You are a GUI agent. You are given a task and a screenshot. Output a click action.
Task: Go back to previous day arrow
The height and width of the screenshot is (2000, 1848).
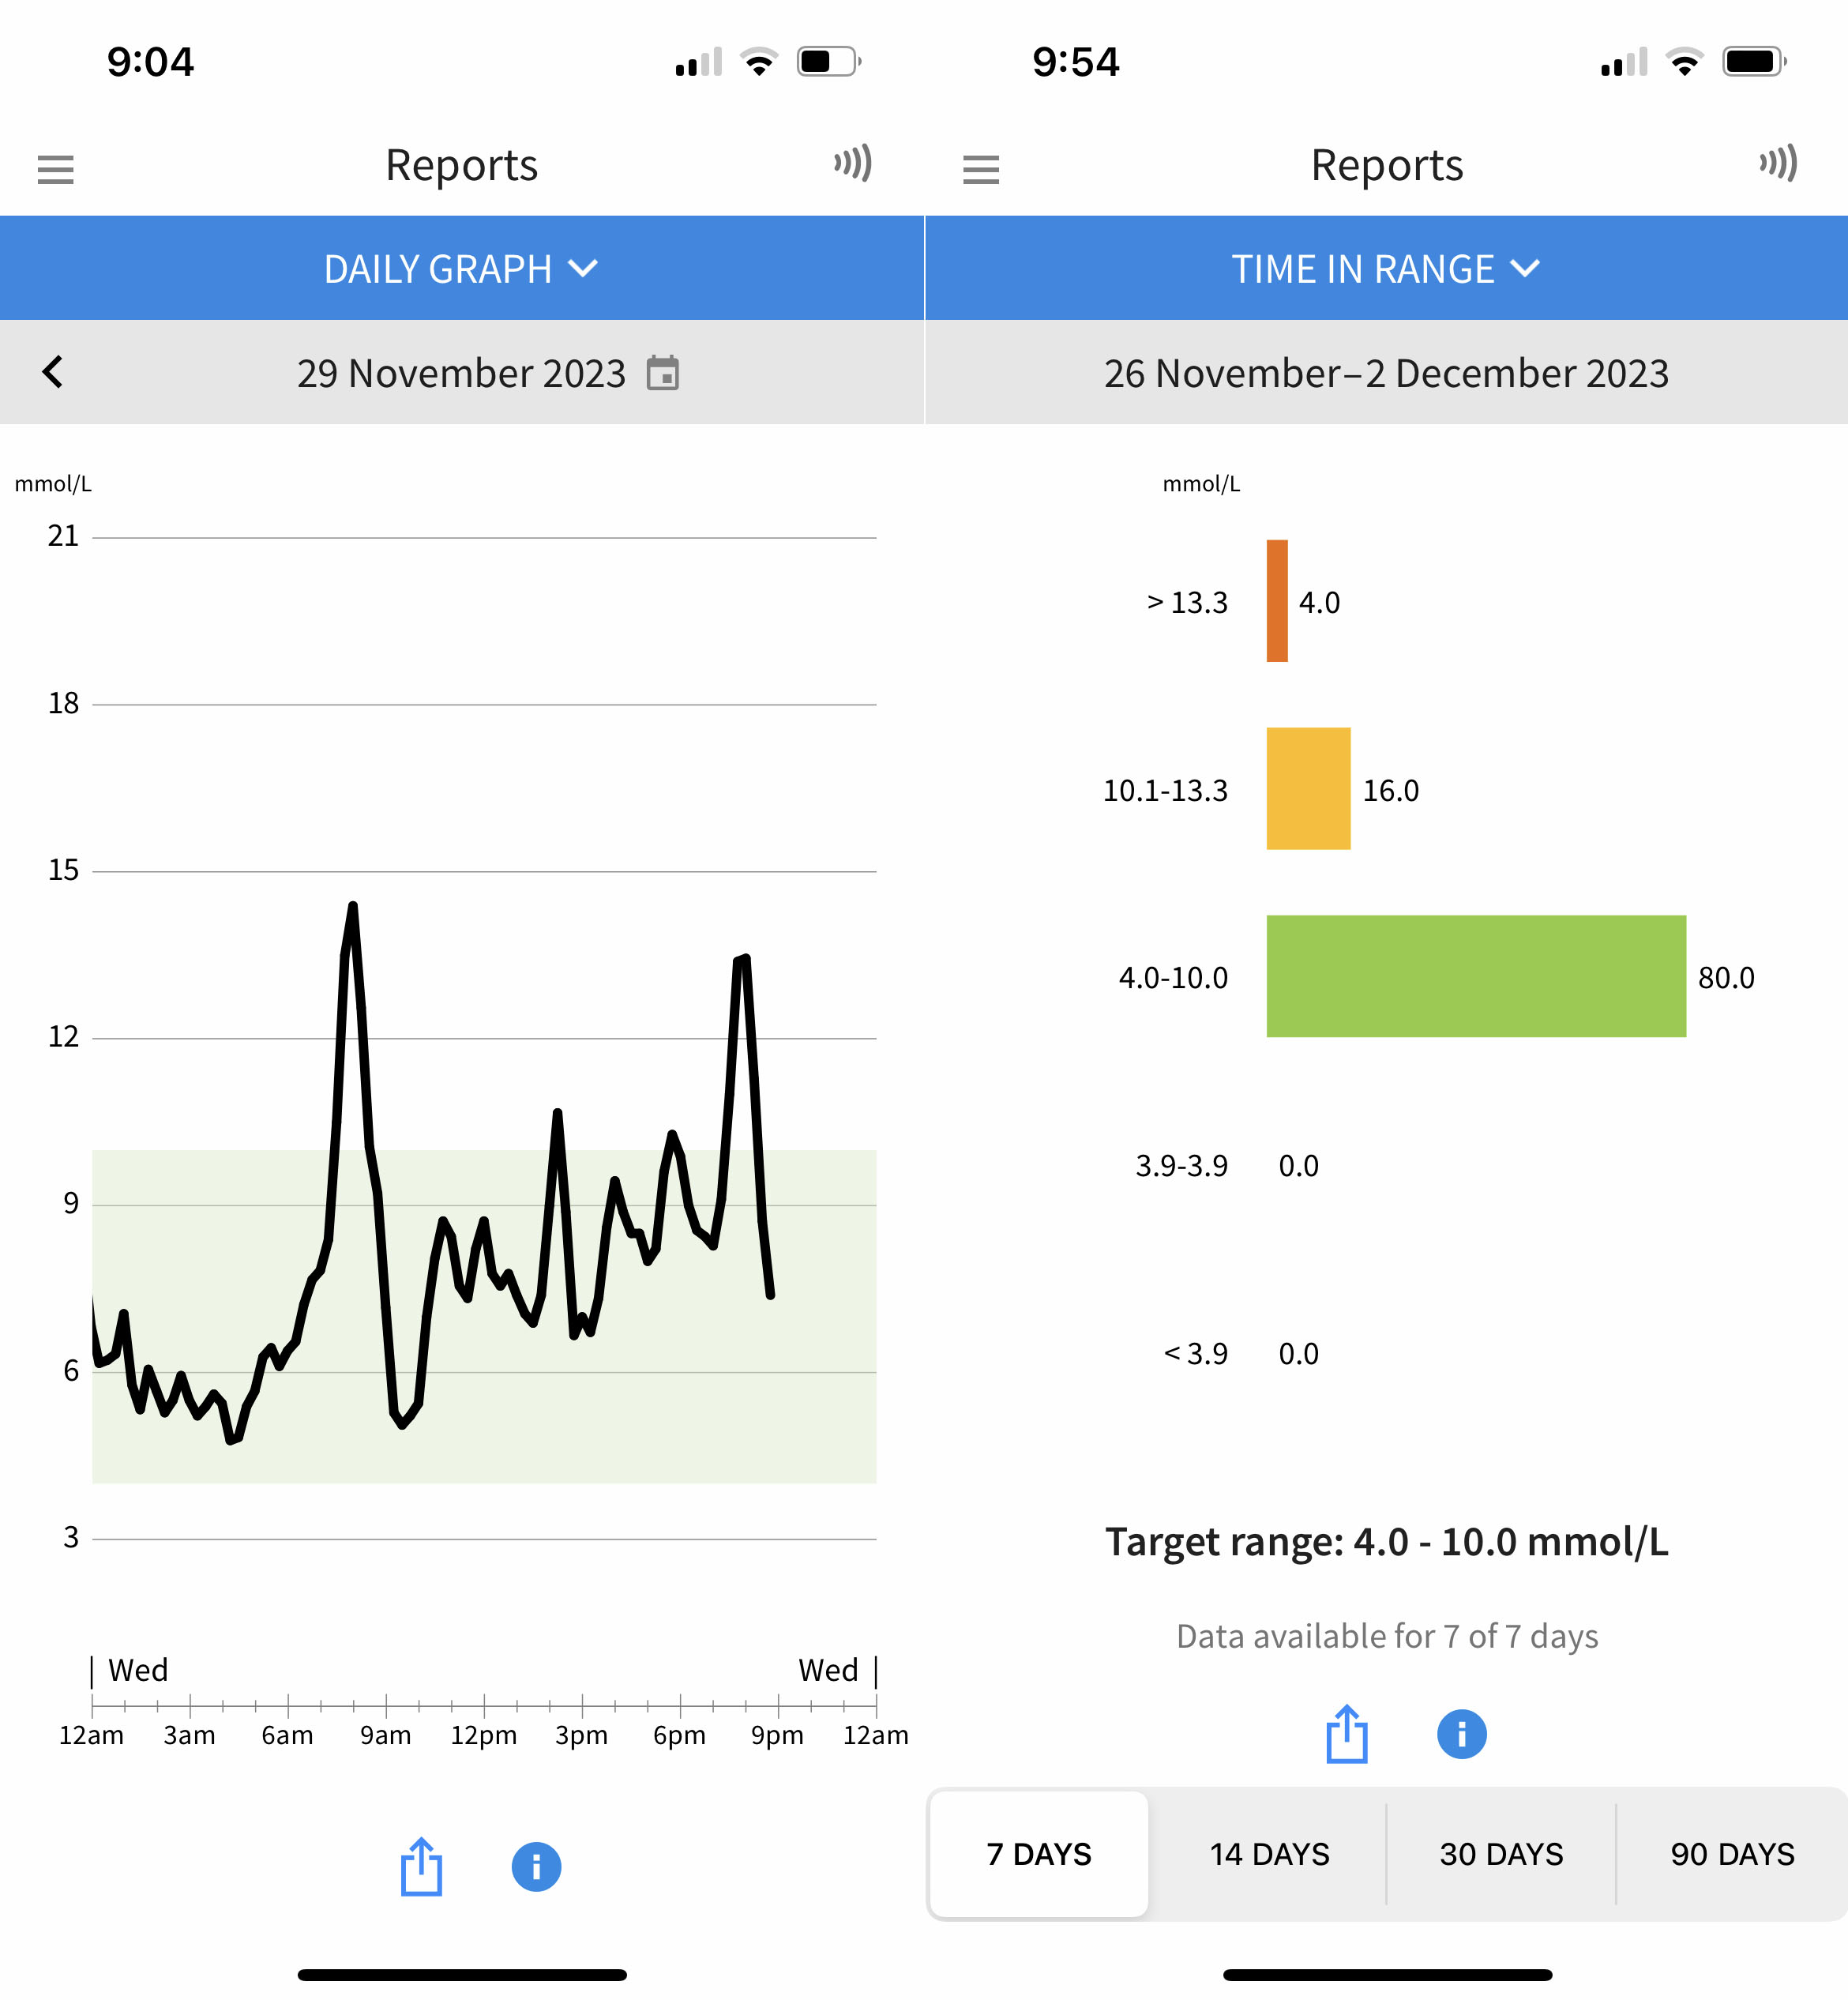point(53,372)
